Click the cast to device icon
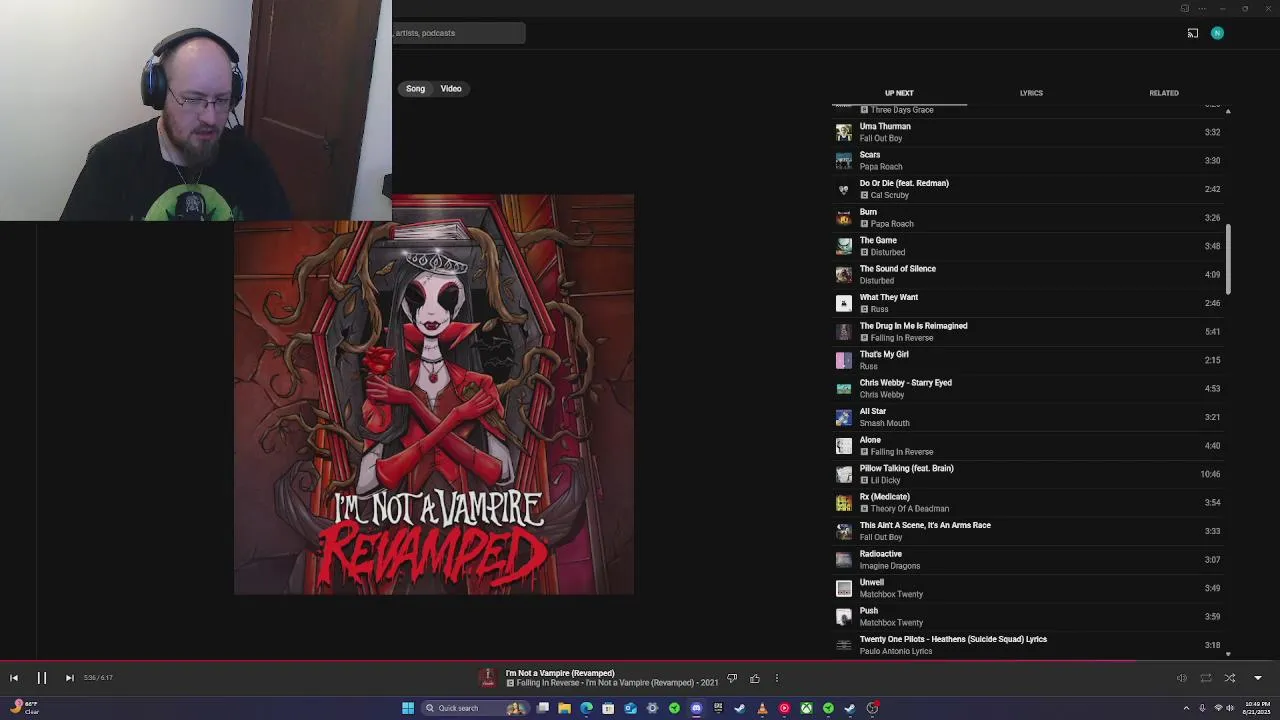 tap(1193, 33)
